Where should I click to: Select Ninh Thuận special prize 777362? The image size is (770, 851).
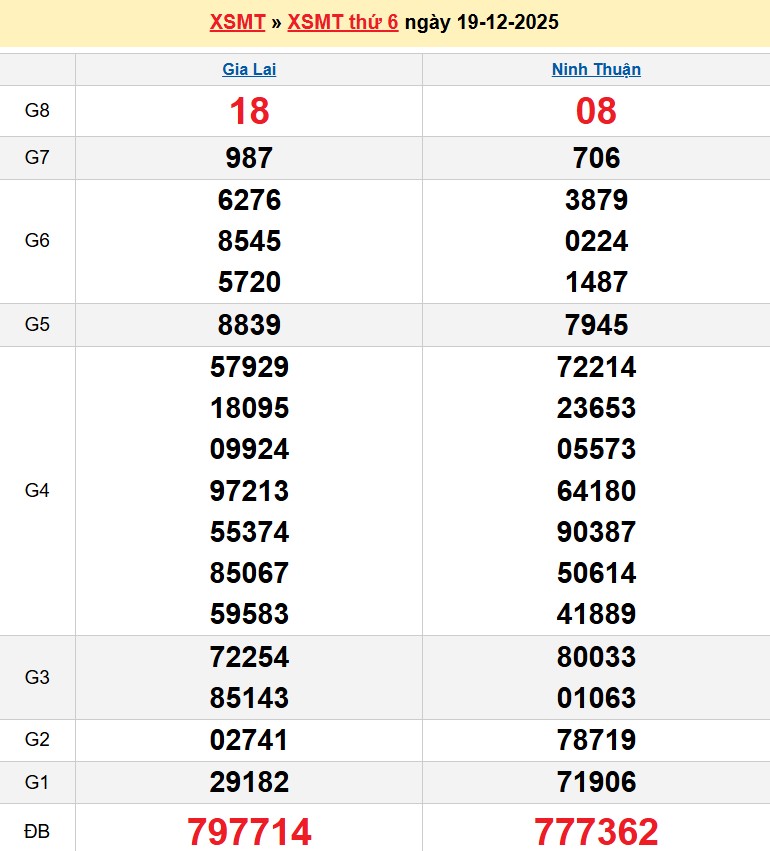tap(596, 831)
